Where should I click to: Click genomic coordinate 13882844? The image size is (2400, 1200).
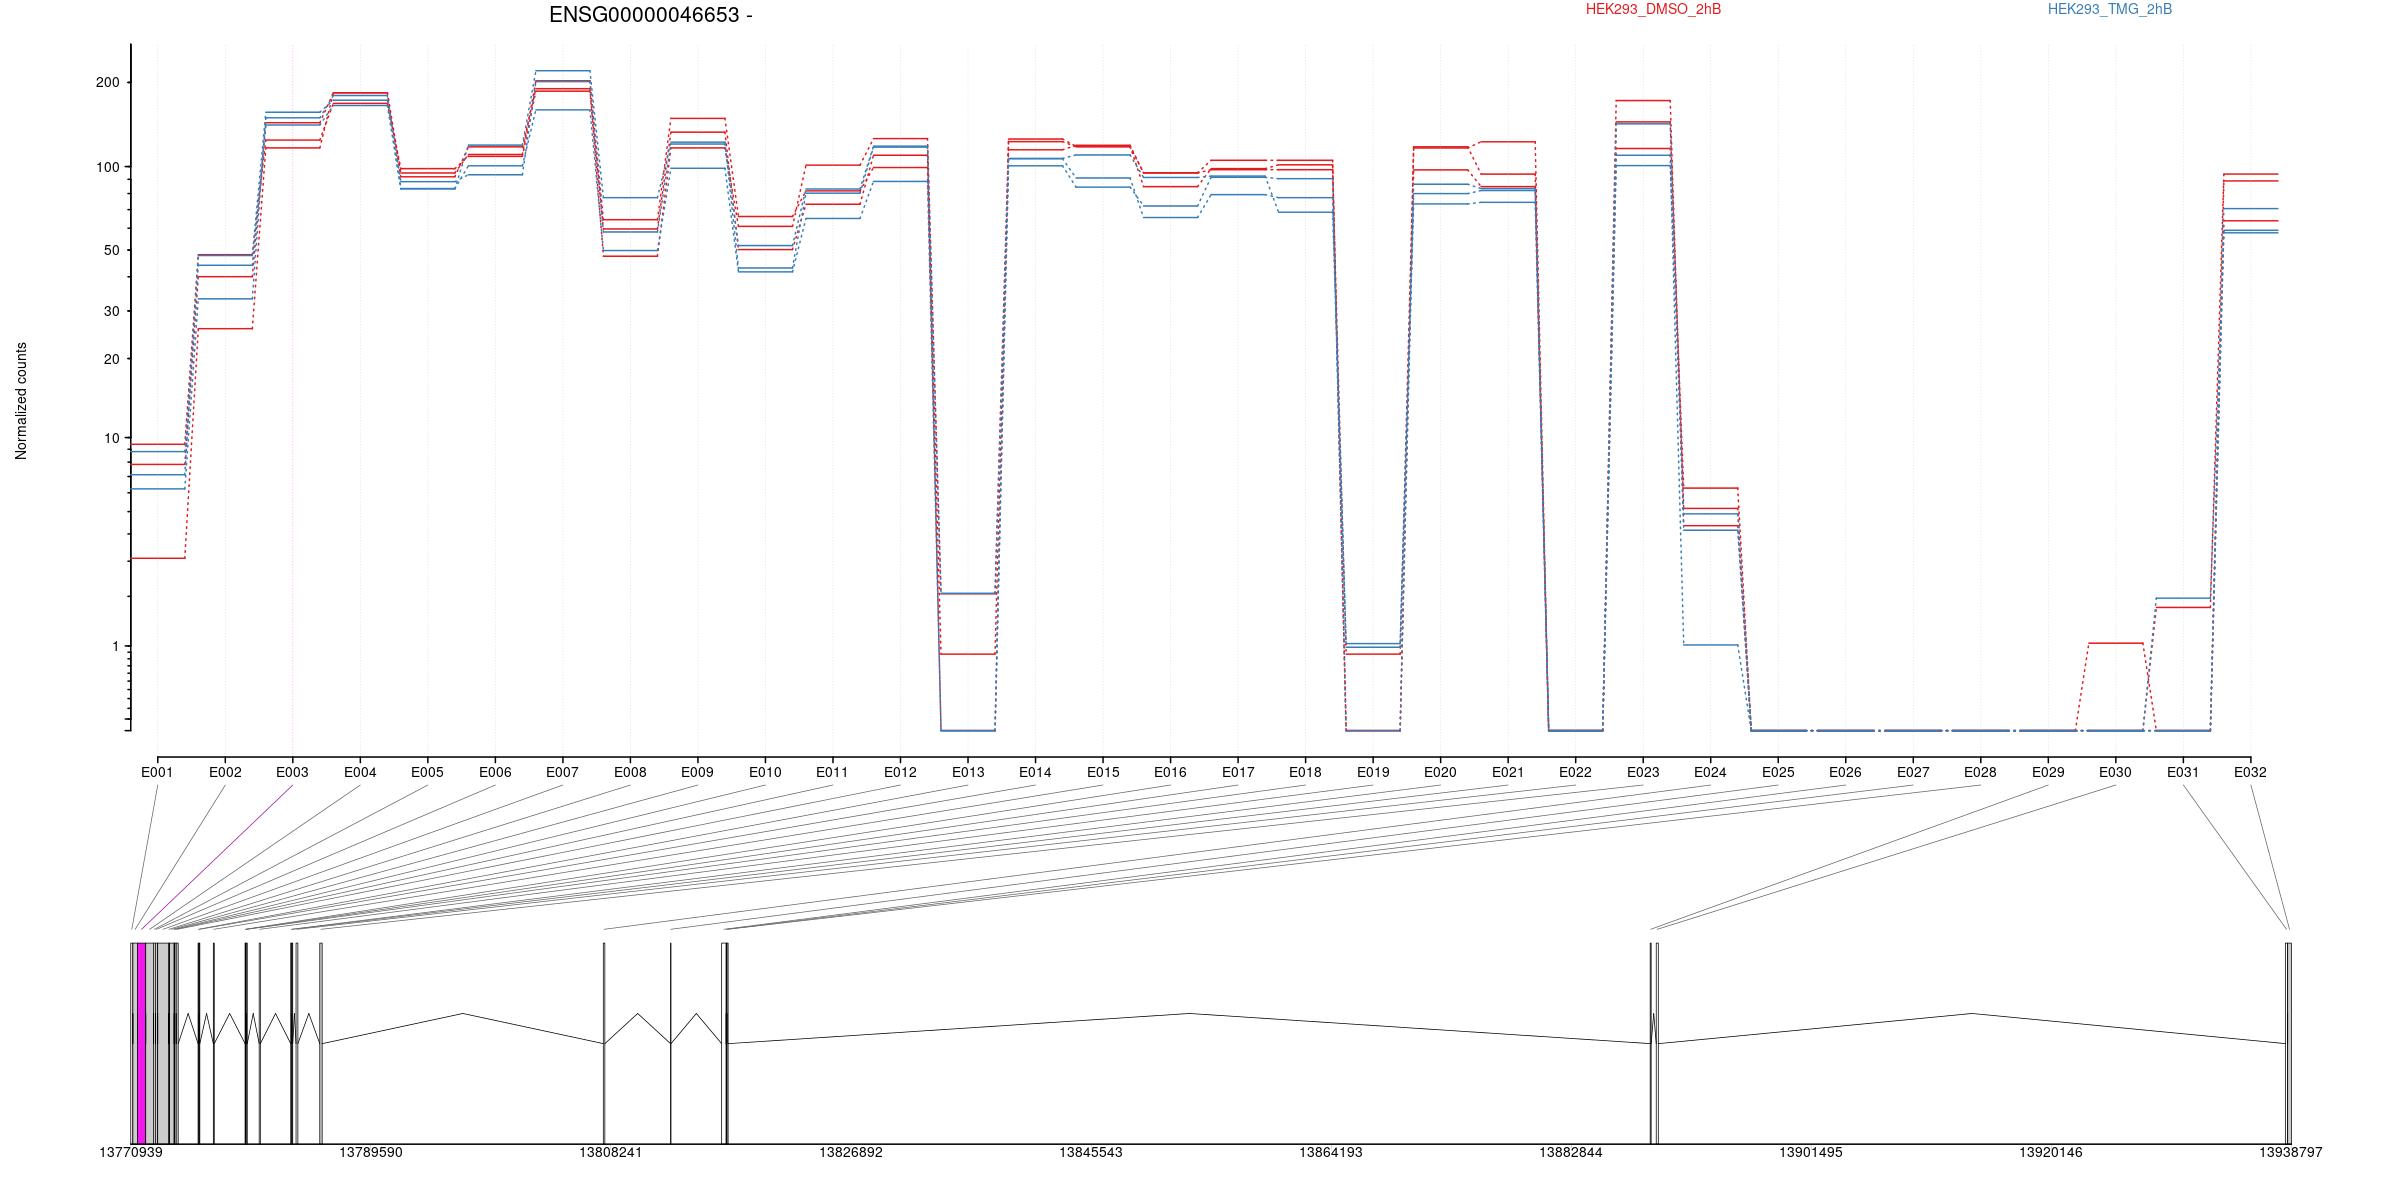pos(1571,1152)
